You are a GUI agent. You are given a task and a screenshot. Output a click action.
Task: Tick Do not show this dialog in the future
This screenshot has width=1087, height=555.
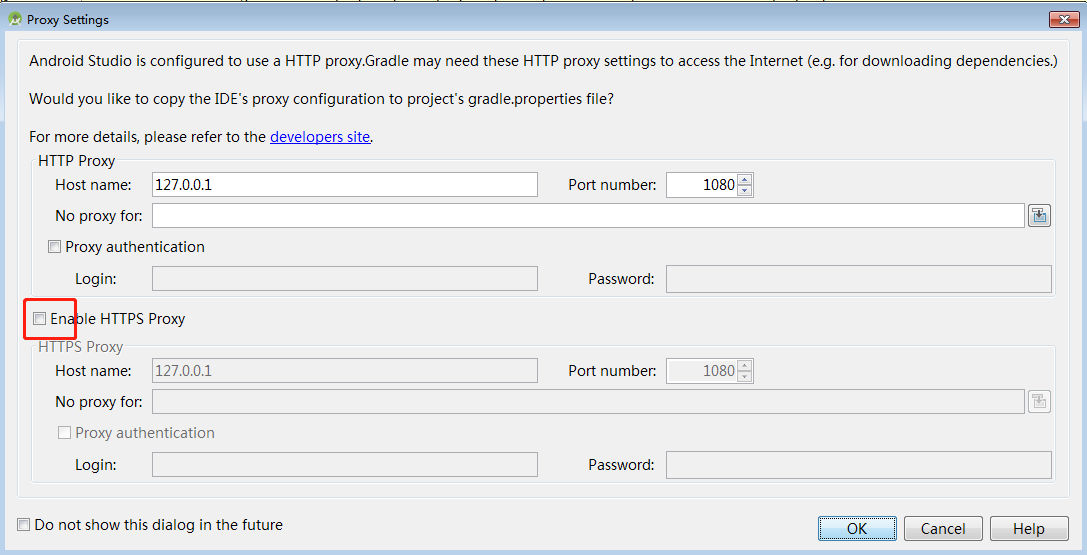tap(24, 525)
